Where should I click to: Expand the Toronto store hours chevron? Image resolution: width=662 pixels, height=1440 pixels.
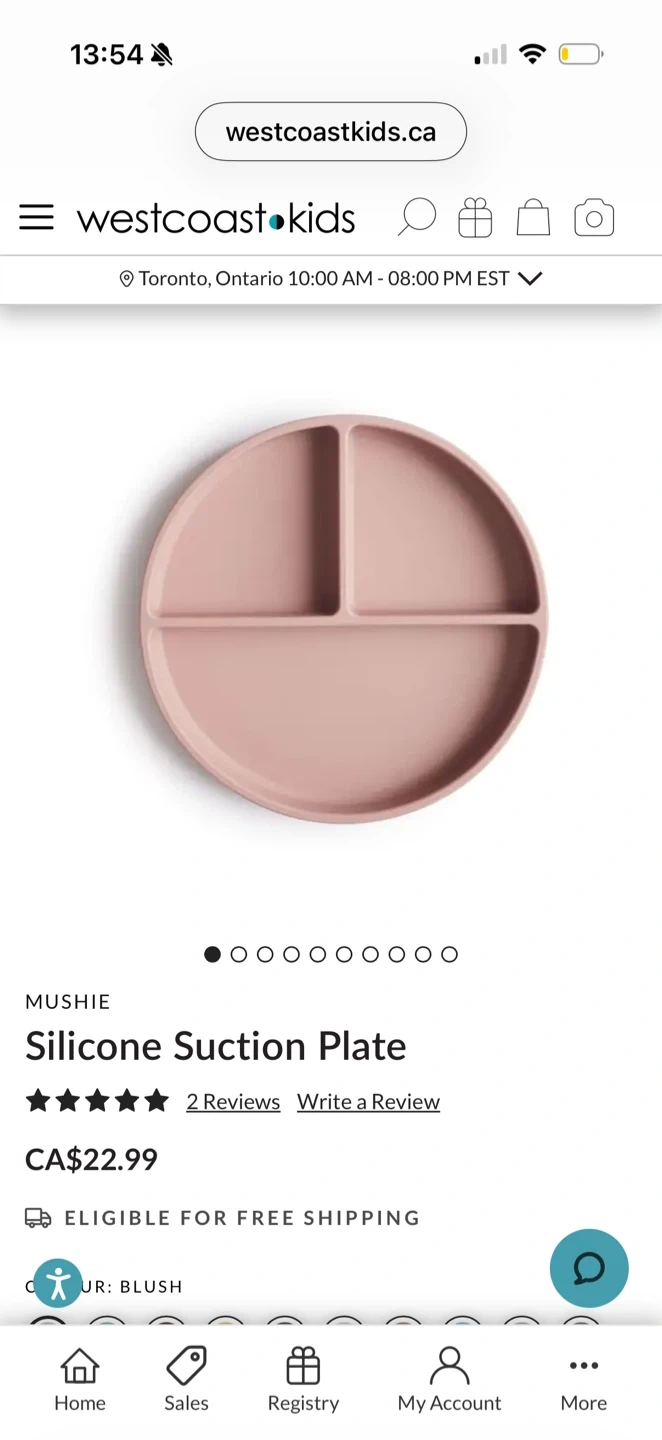coord(531,278)
